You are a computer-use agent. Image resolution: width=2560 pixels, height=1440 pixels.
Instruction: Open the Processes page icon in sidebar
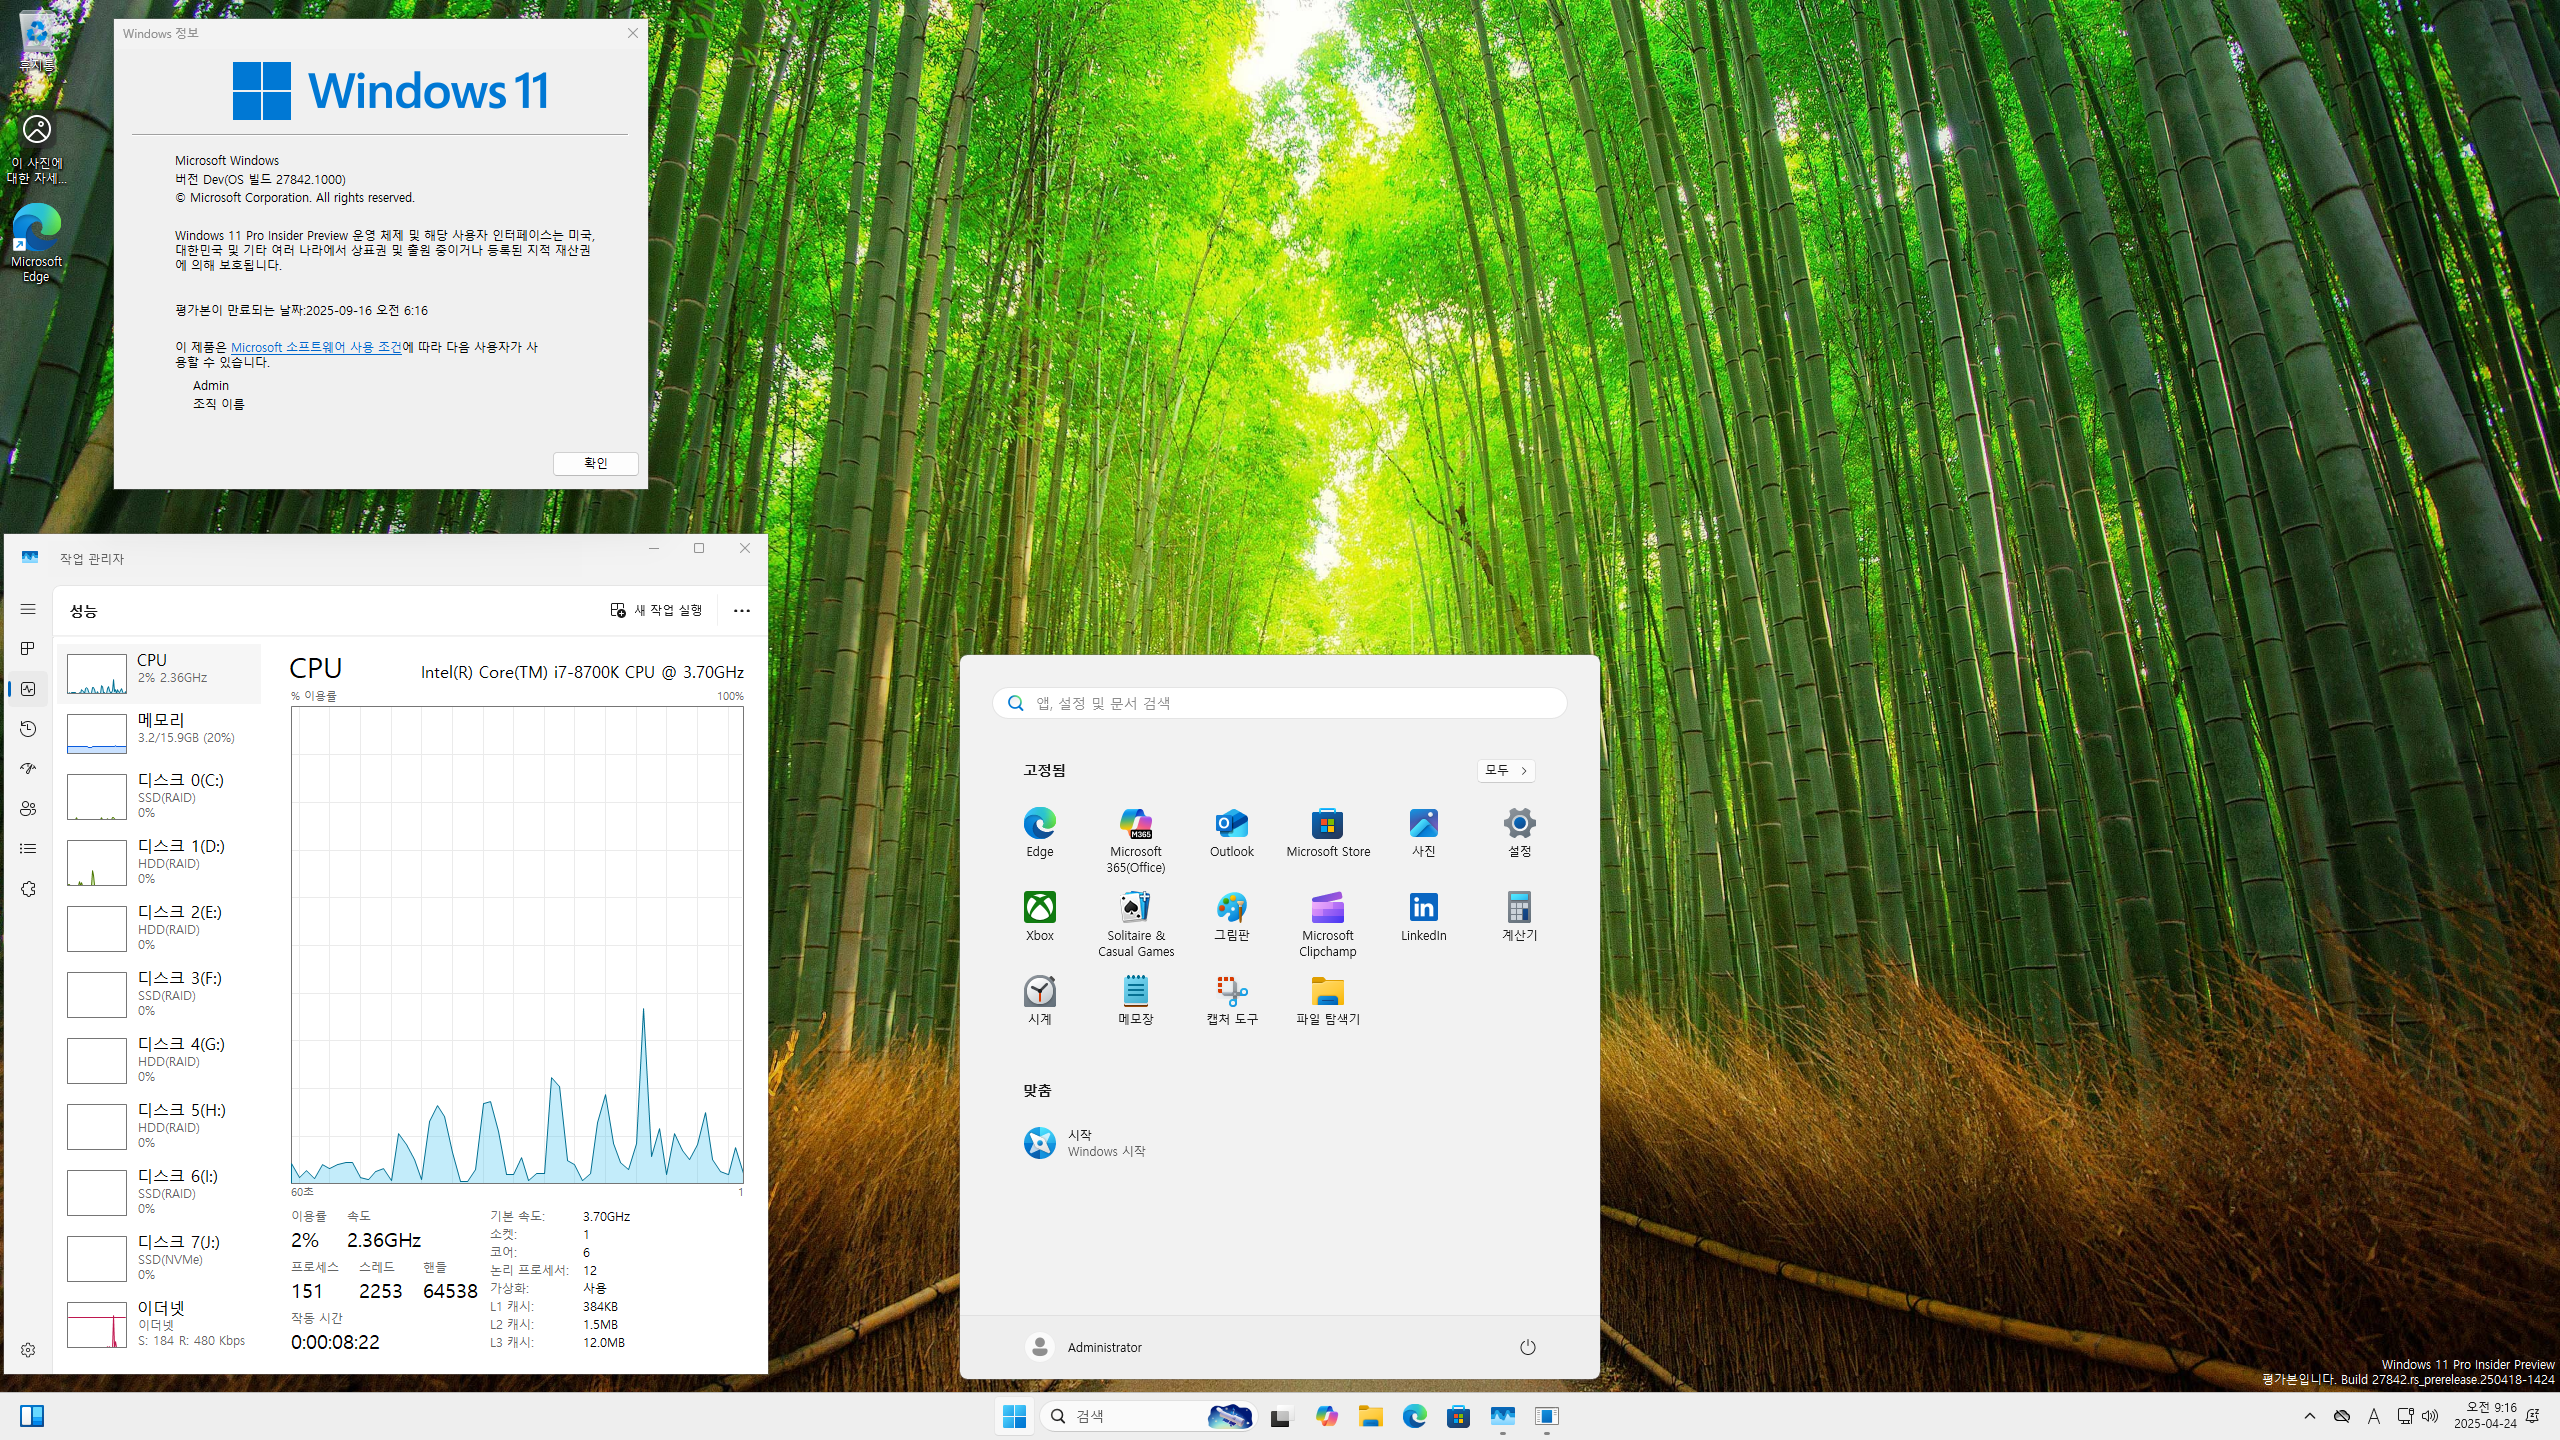coord(28,649)
